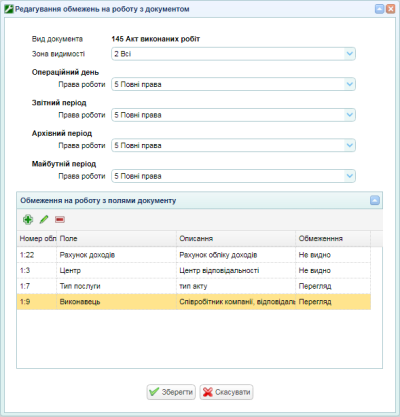Open Звітний період rights dropdown arrow
The height and width of the screenshot is (417, 400).
tap(350, 115)
